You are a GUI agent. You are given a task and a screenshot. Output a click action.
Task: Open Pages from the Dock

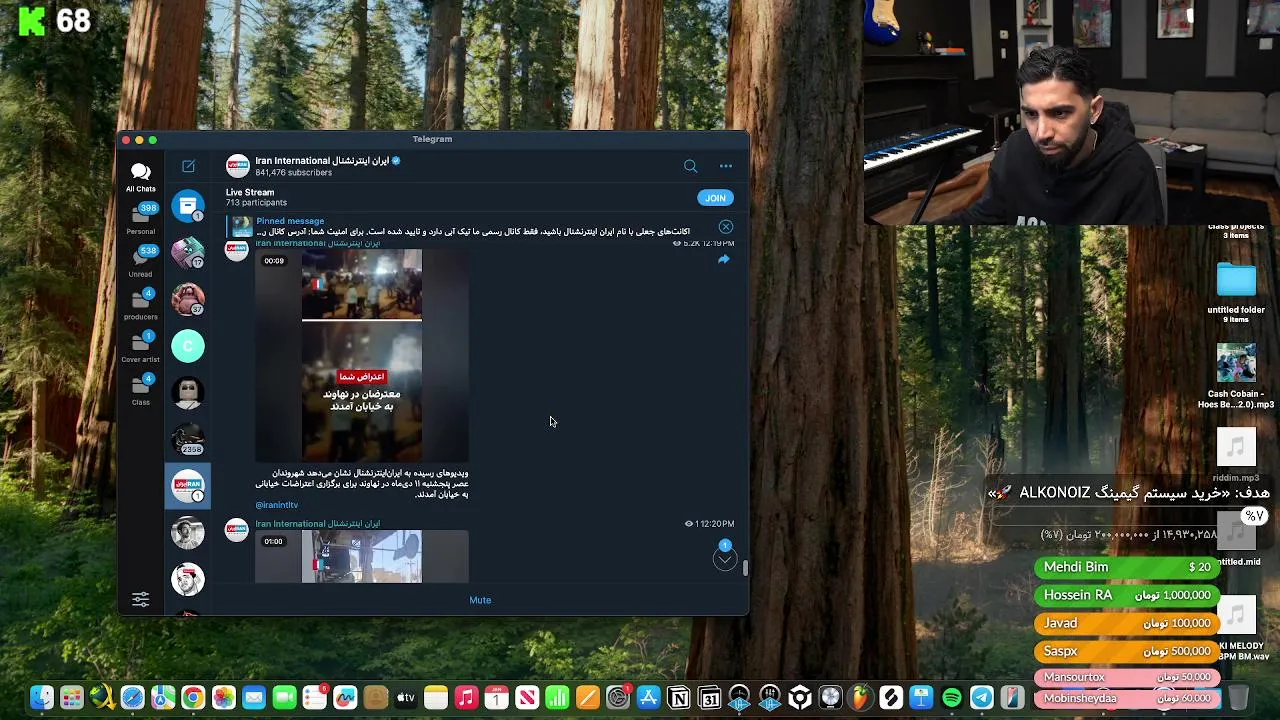[x=588, y=698]
